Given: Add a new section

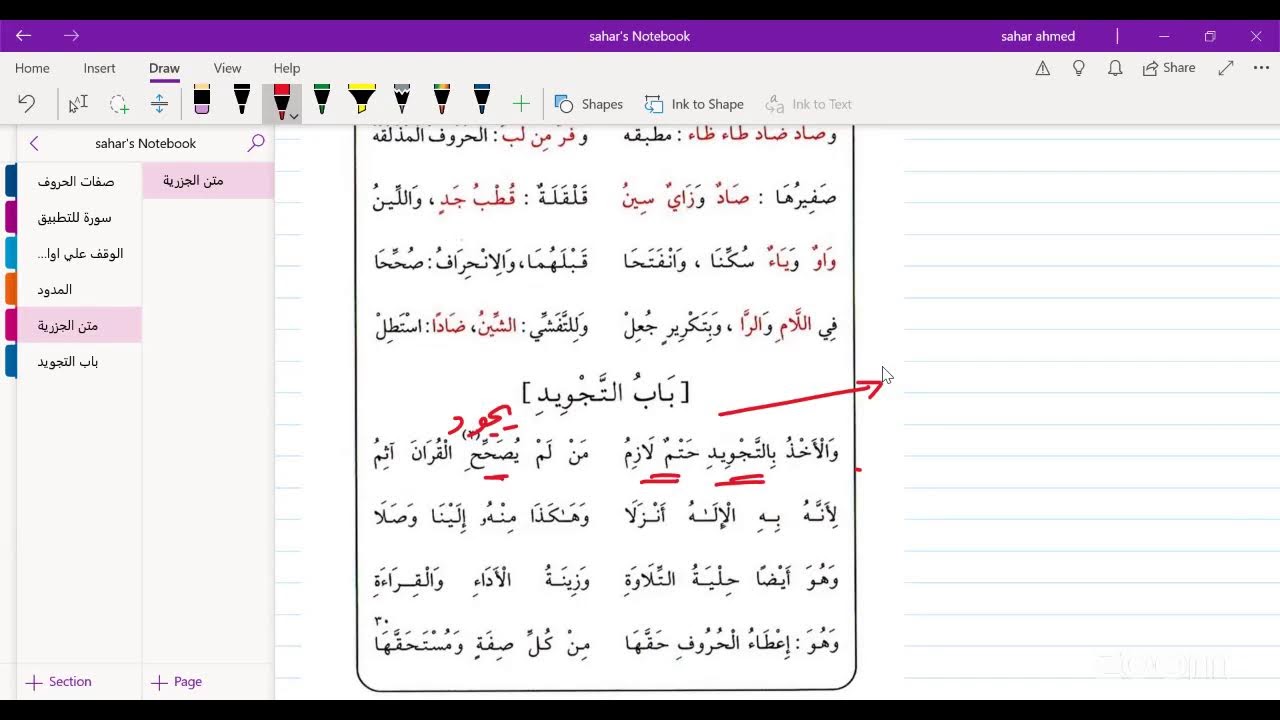Looking at the screenshot, I should pyautogui.click(x=59, y=682).
